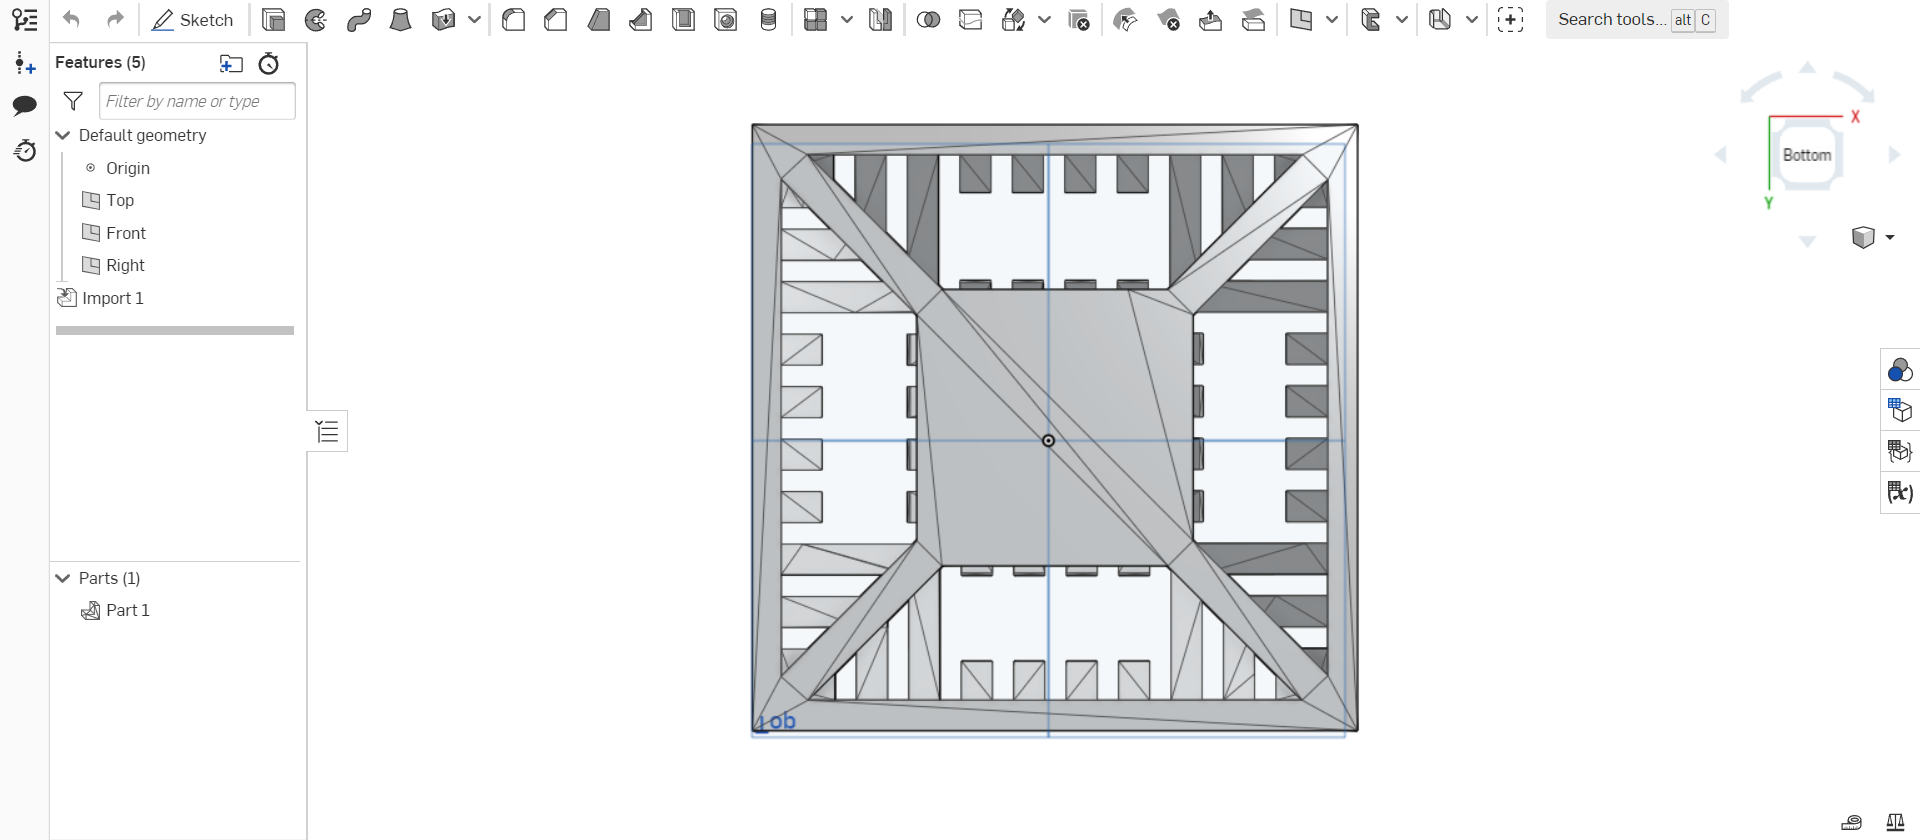This screenshot has width=1920, height=840.
Task: Open the Hole tool
Action: click(726, 20)
